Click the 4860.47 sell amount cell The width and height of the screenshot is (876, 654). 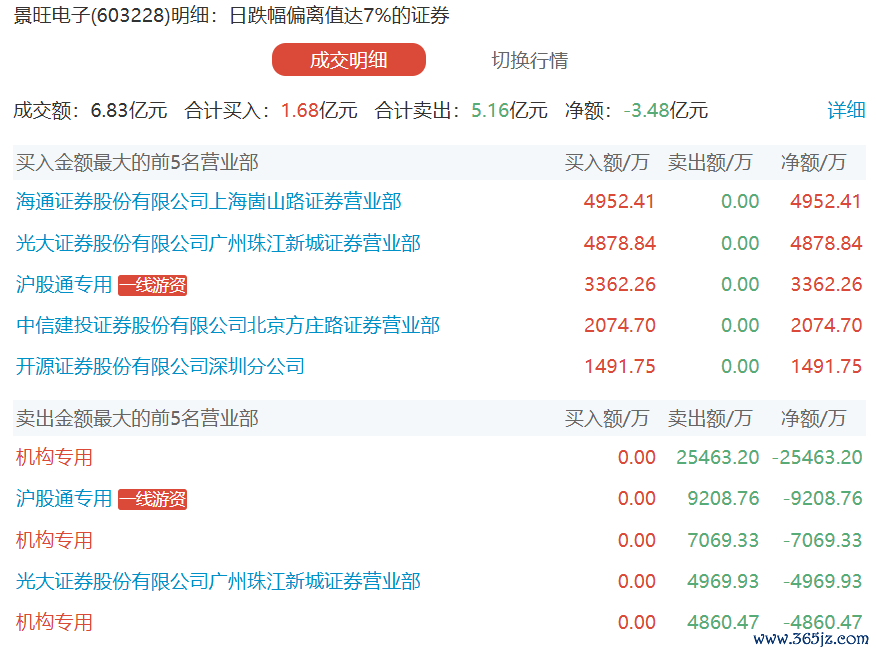point(723,622)
